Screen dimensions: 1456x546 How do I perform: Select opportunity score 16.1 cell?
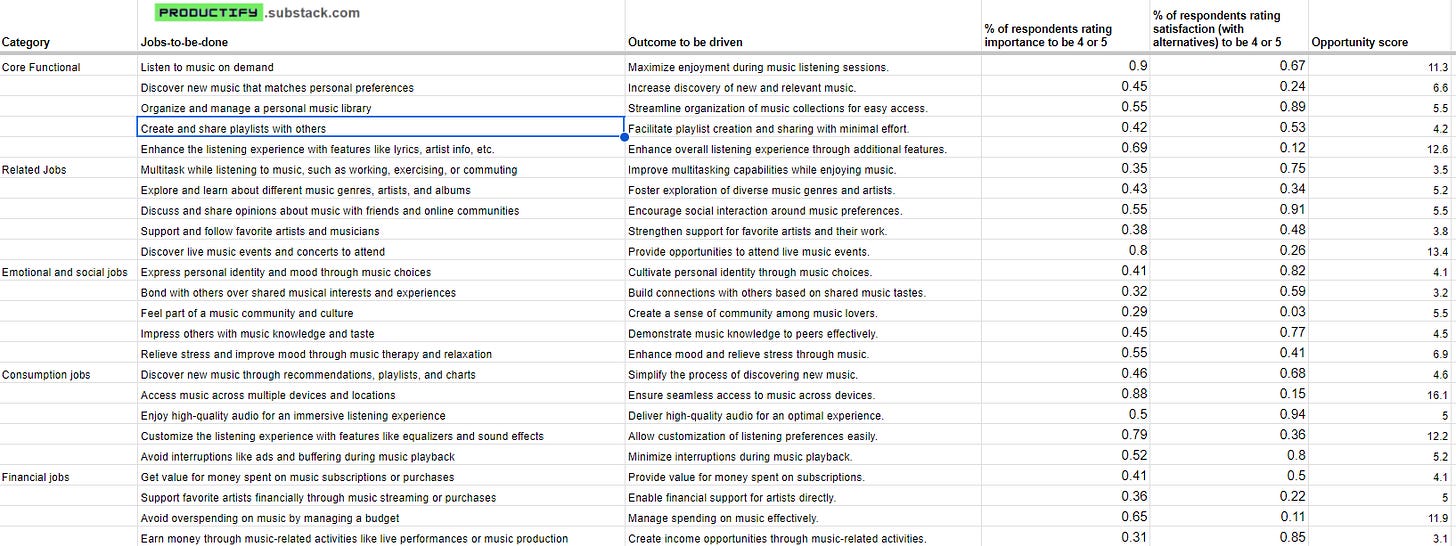click(1381, 395)
